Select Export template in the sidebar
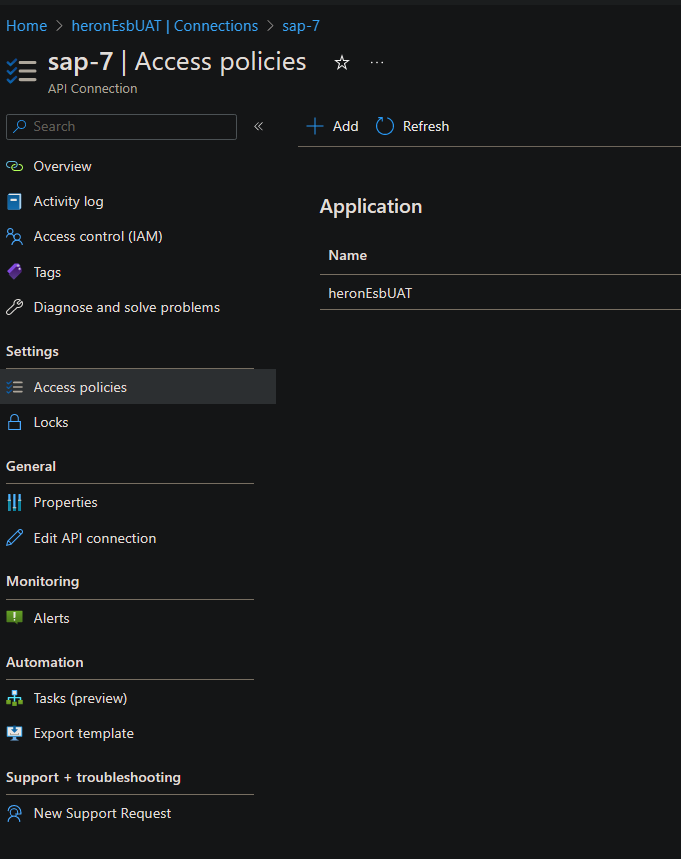The width and height of the screenshot is (681, 859). click(84, 734)
